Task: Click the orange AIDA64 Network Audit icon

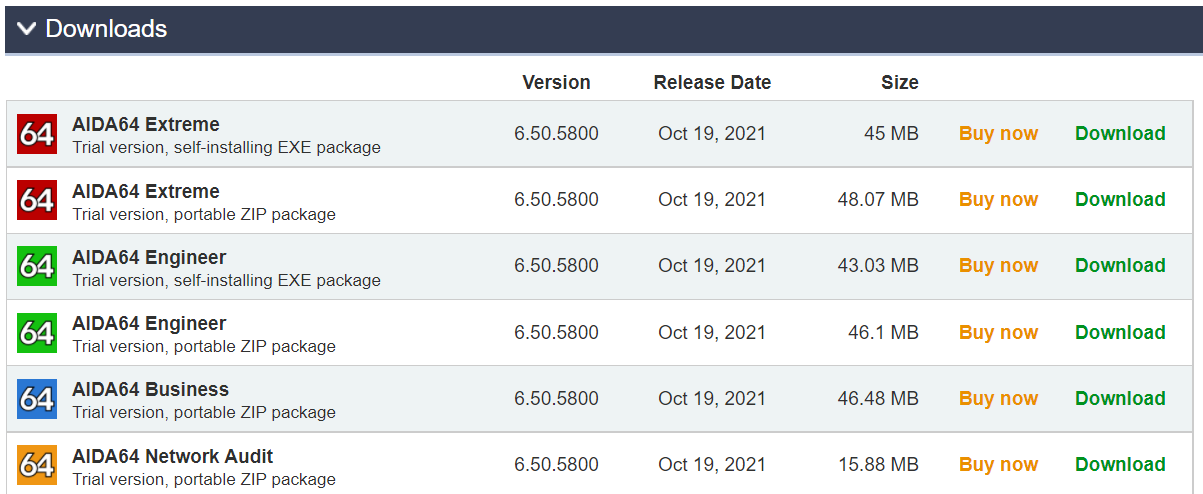Action: (x=37, y=465)
